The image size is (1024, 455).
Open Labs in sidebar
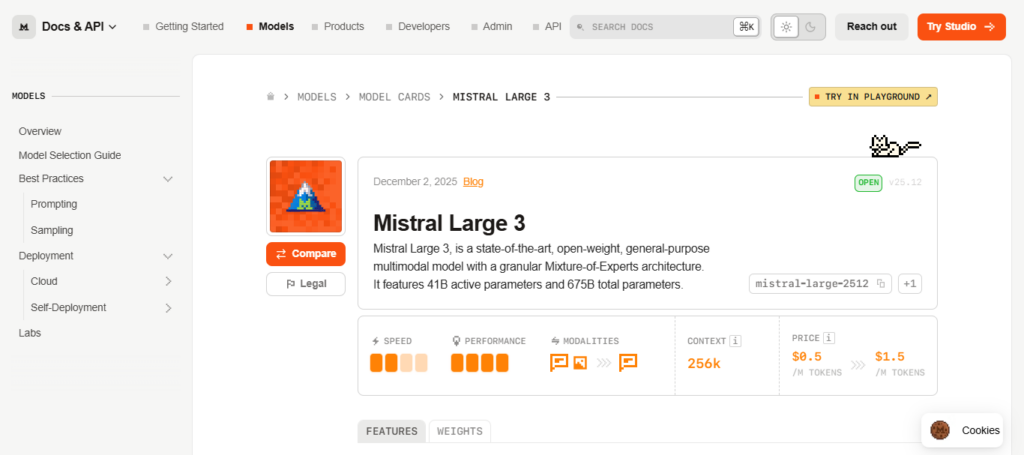pos(30,333)
